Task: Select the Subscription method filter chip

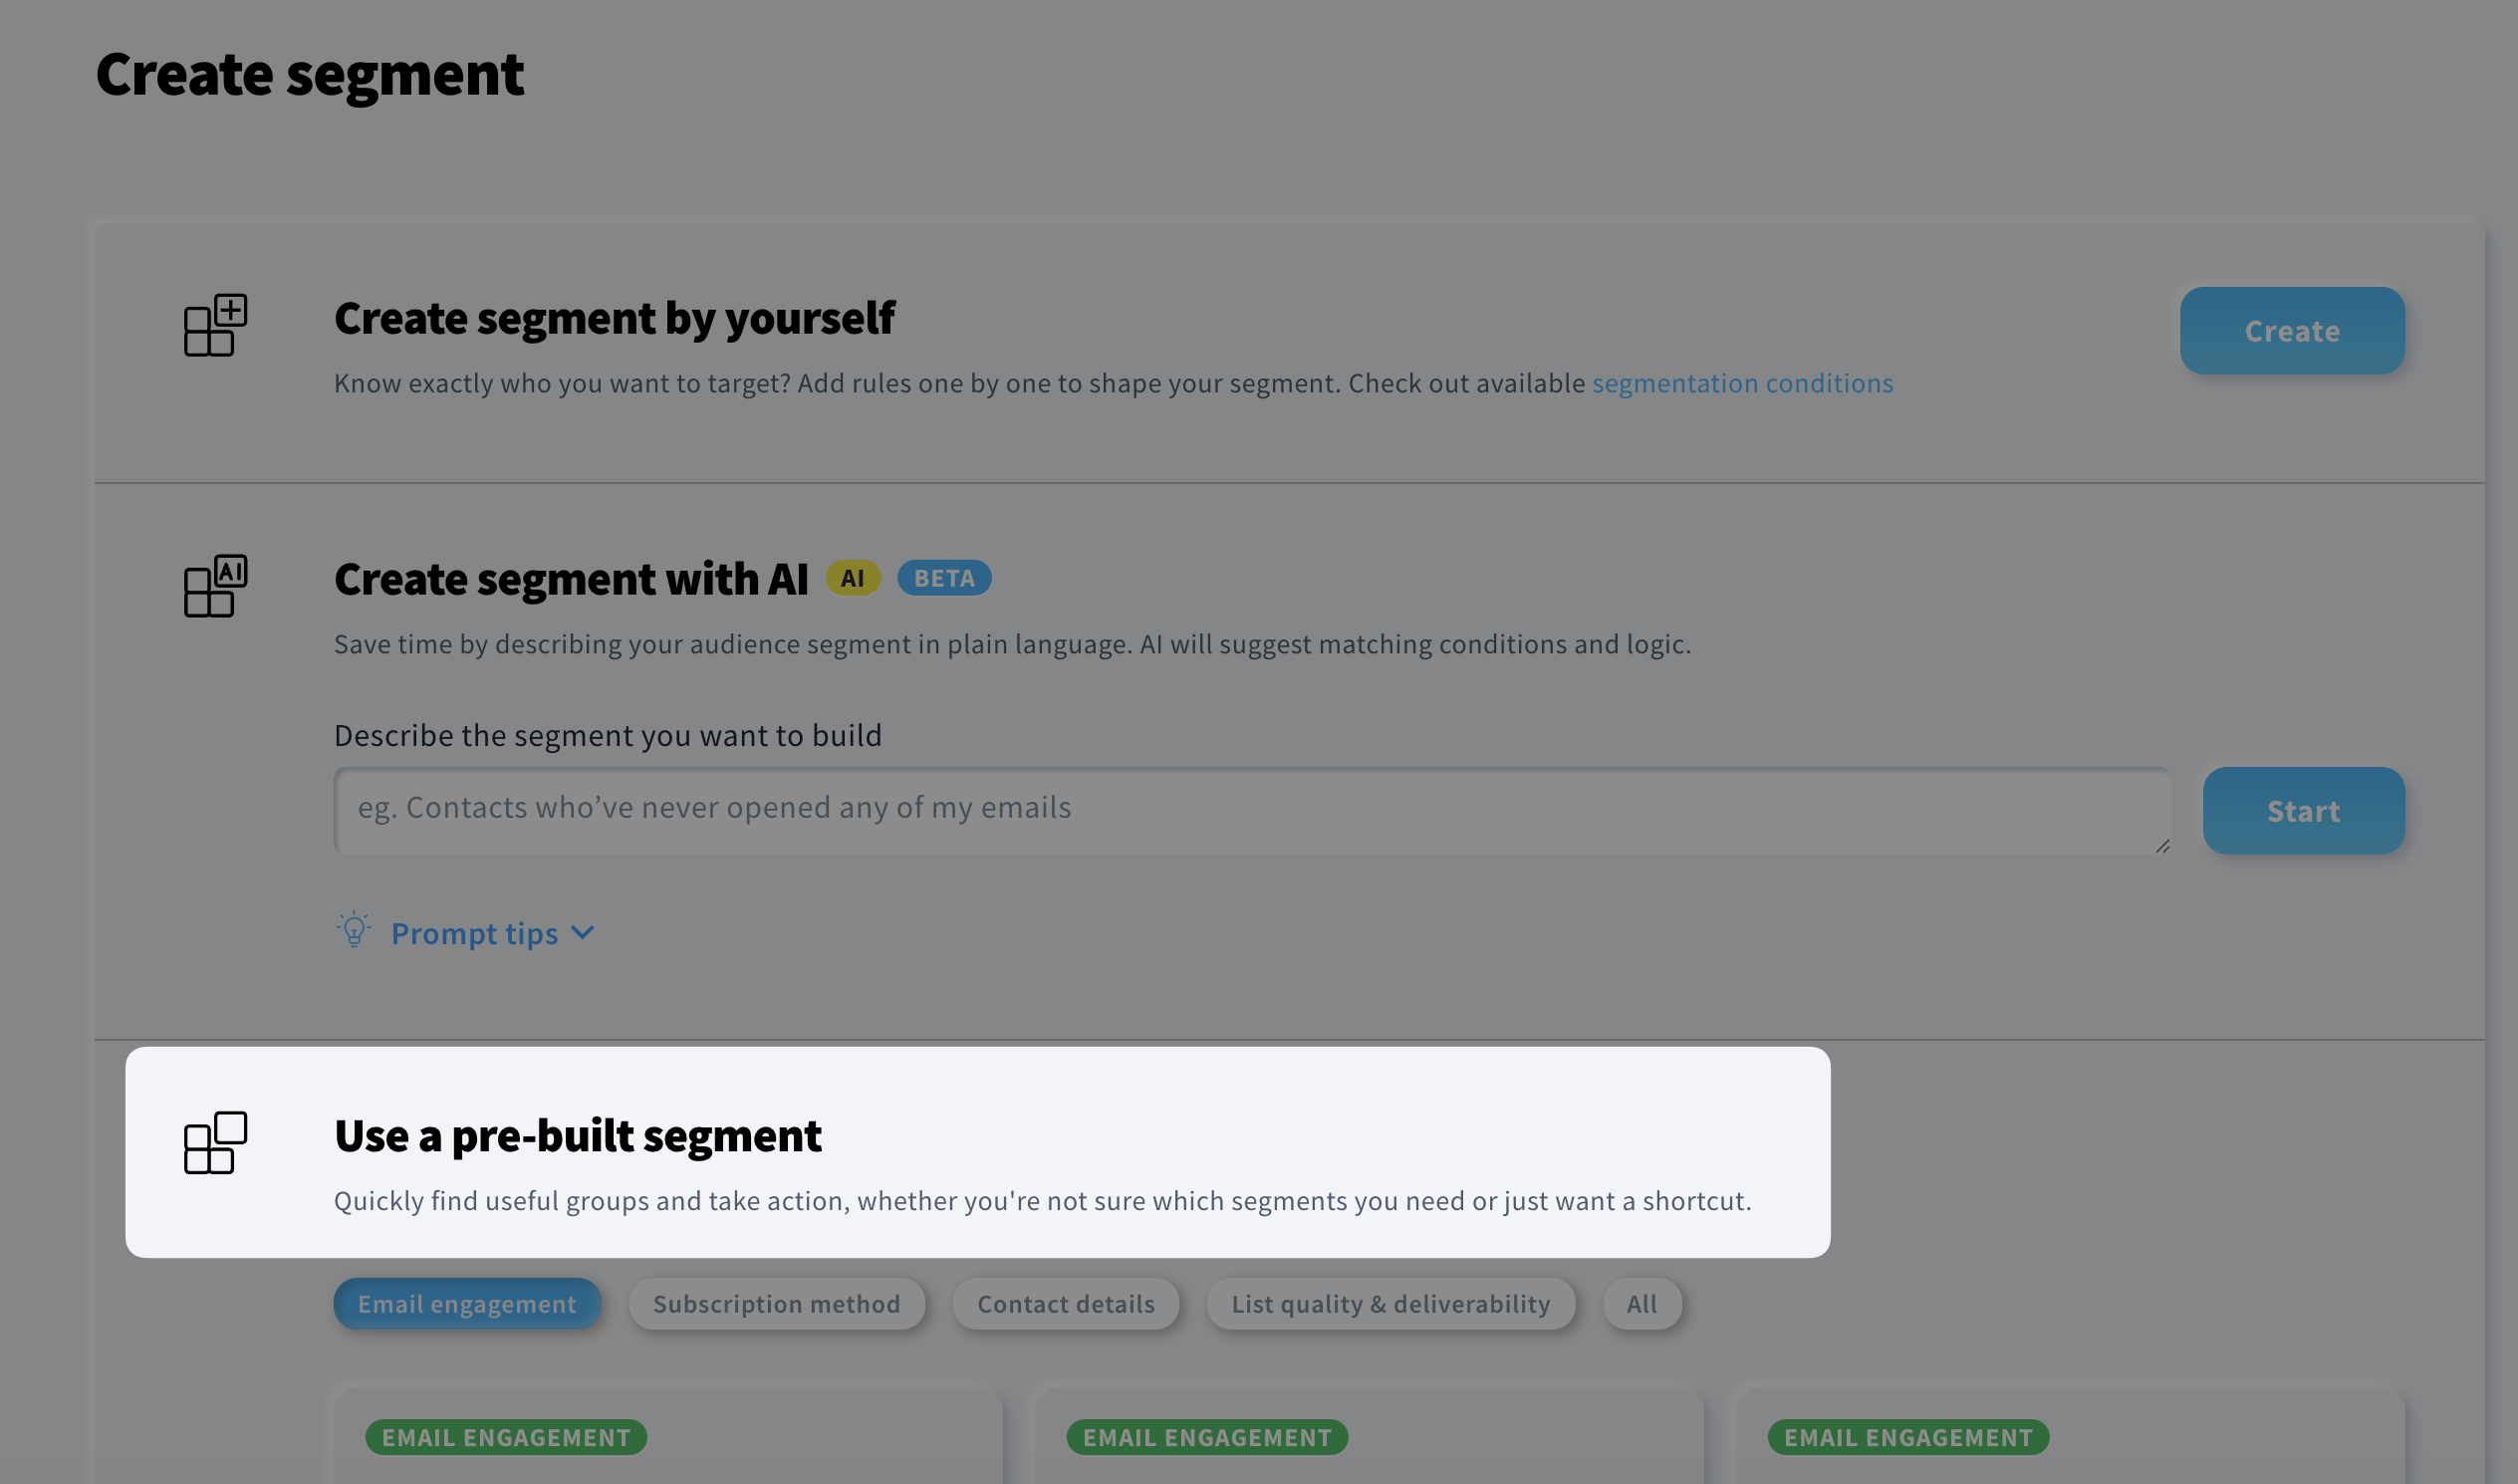Action: click(776, 1303)
